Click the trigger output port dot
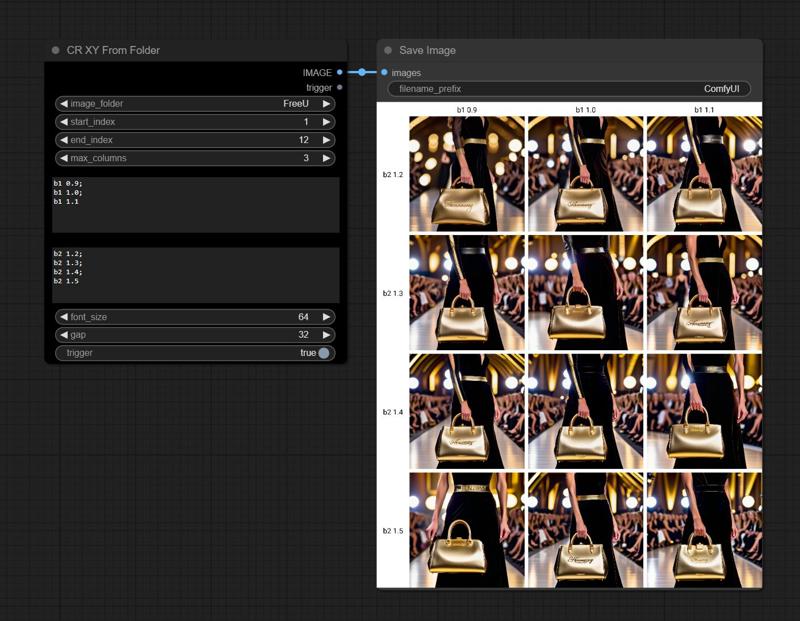 point(340,88)
